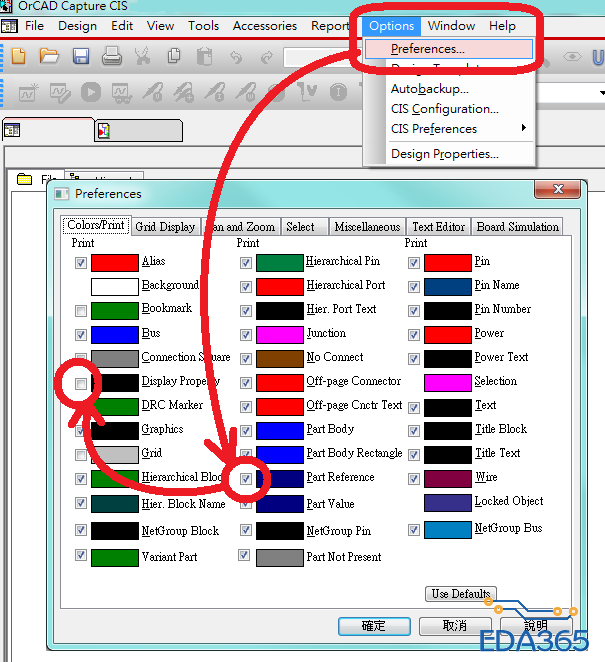Click the 說明 Help button
Image resolution: width=605 pixels, height=662 pixels.
[x=536, y=626]
